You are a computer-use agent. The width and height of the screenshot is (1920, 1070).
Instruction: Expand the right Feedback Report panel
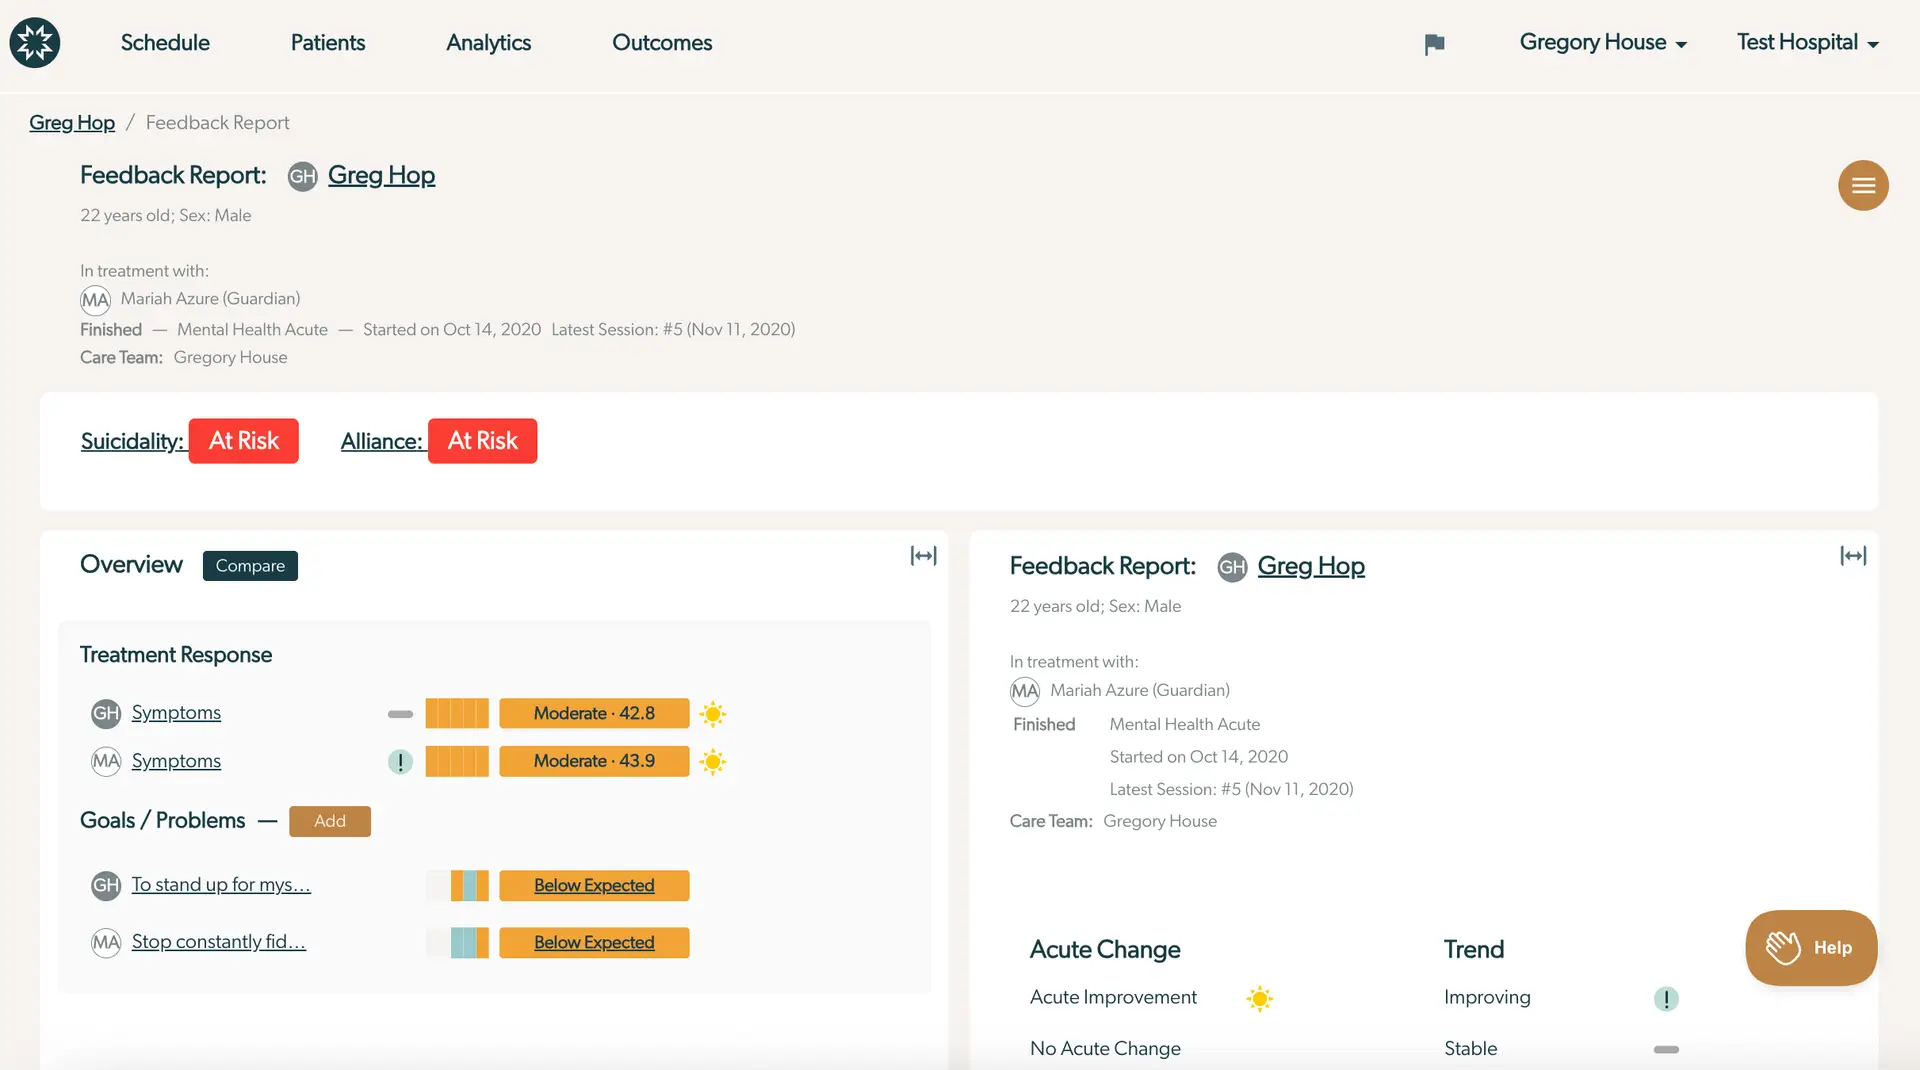(x=1852, y=556)
